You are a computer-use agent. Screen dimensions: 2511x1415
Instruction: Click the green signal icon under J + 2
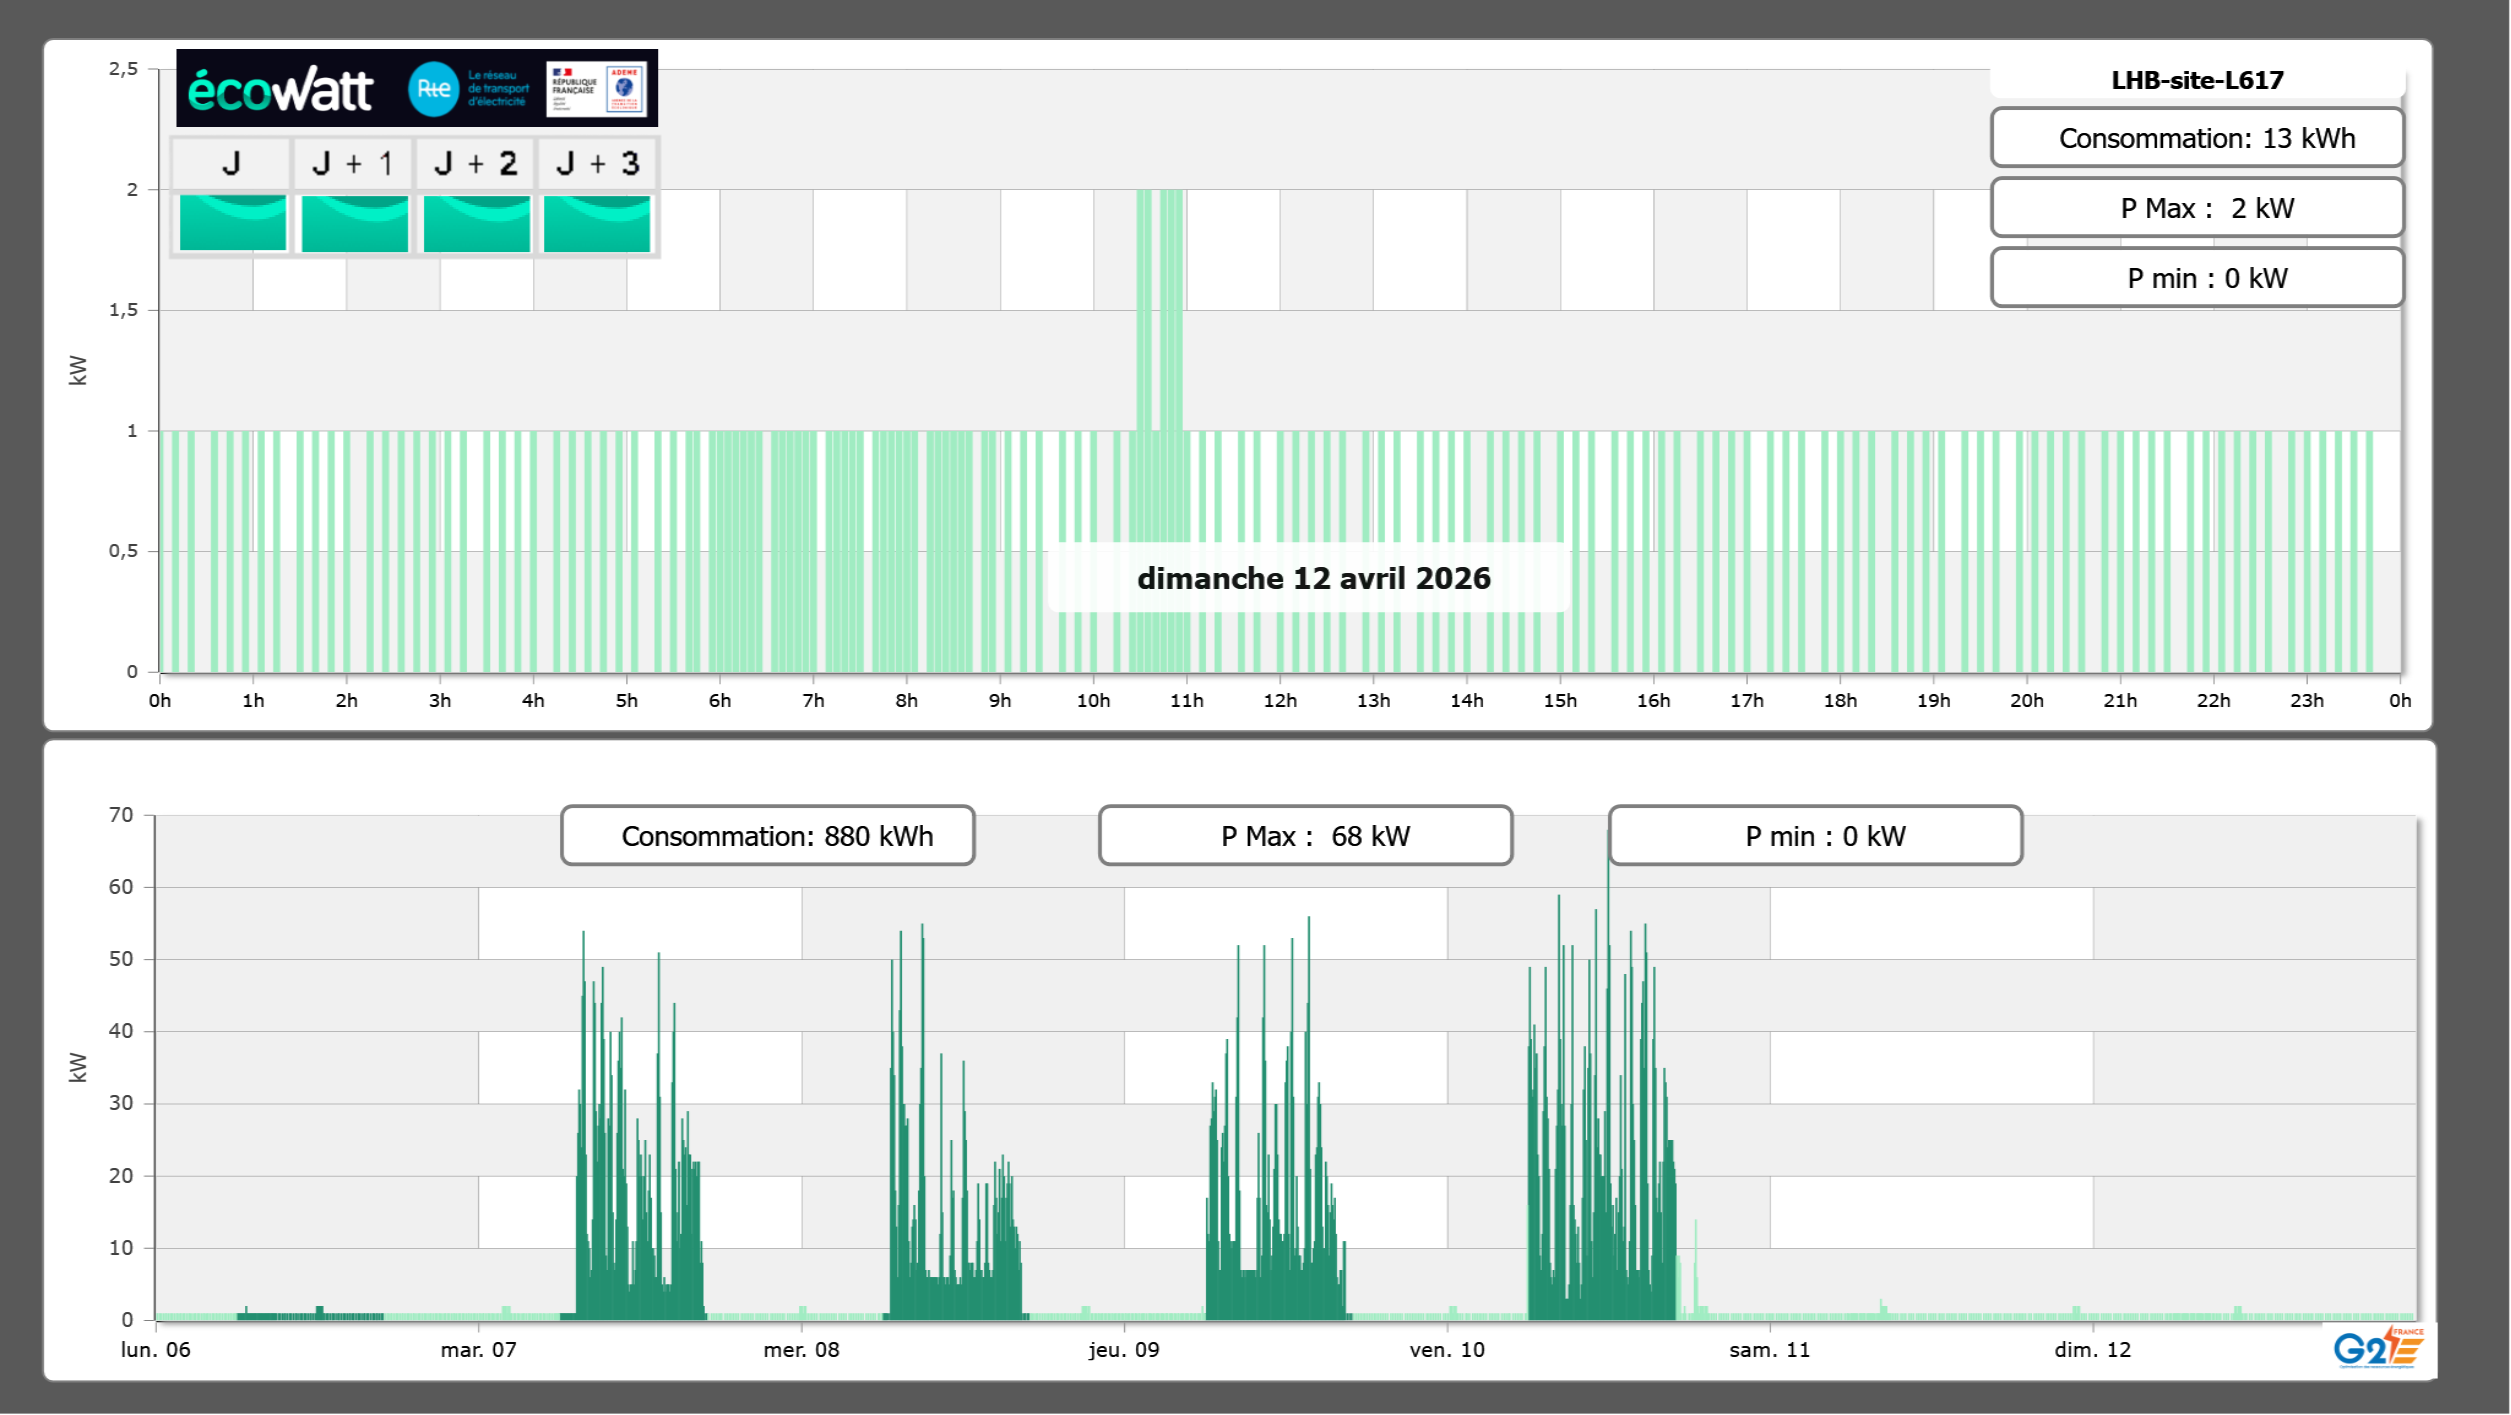(476, 223)
